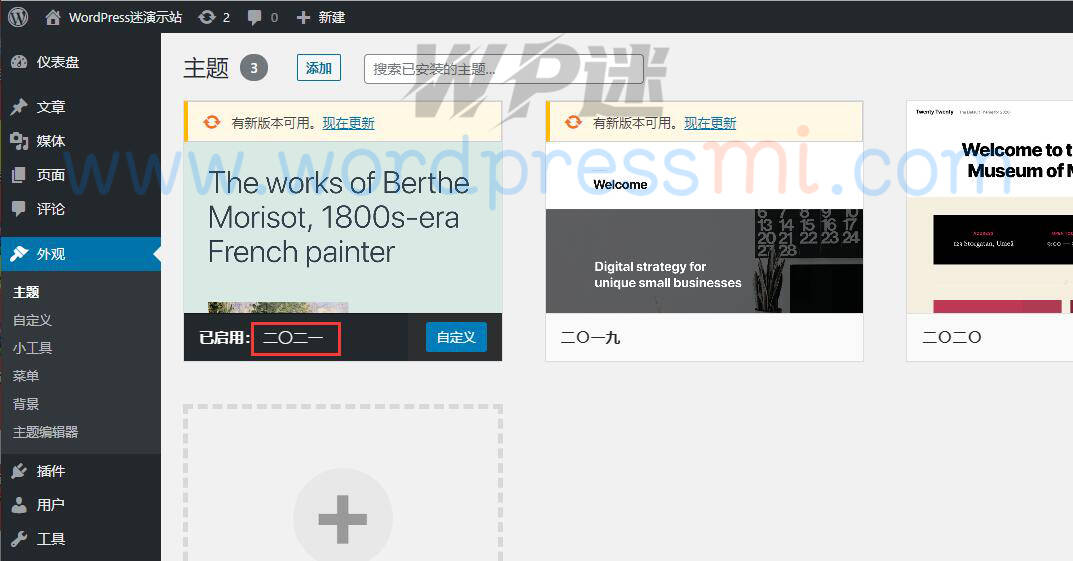Click the WordPress logo icon
The height and width of the screenshot is (561, 1073).
18,17
